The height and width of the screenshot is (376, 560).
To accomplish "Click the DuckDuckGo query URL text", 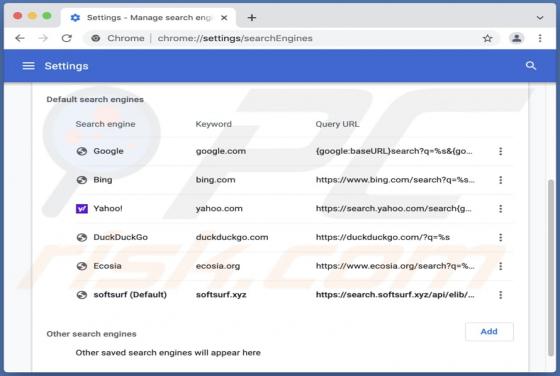I will 383,237.
